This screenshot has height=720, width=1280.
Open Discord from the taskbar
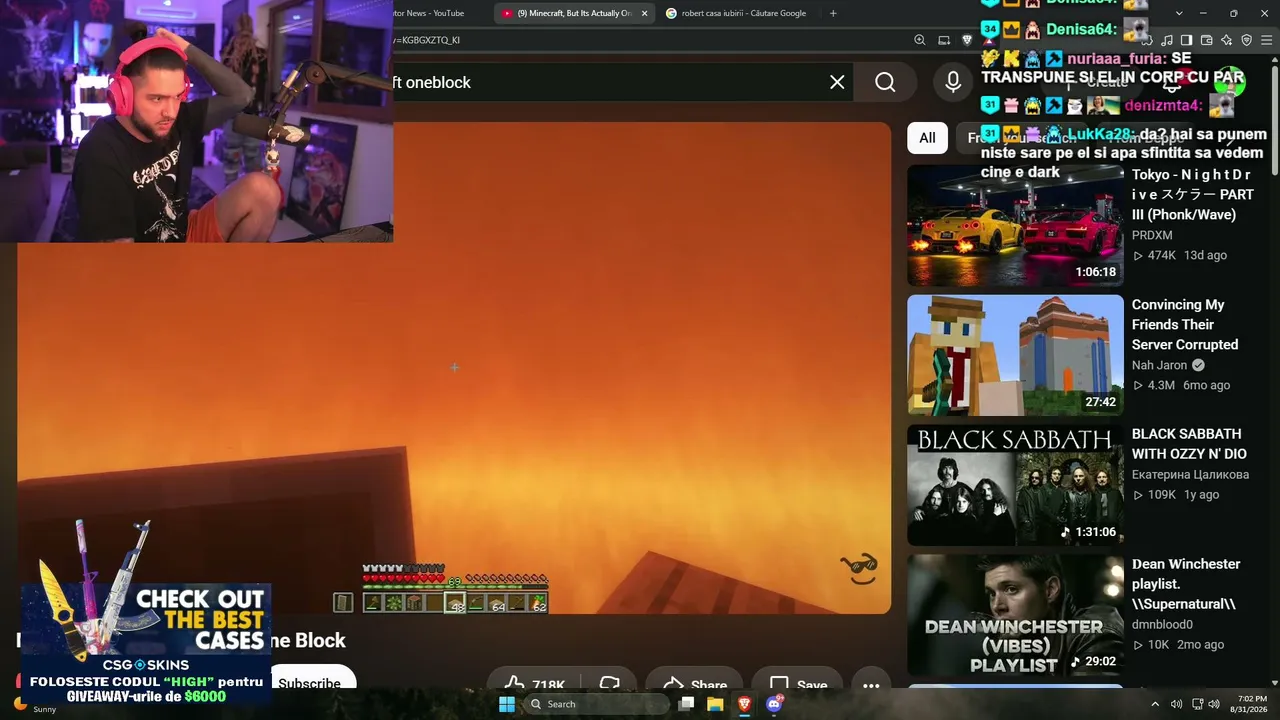(x=773, y=704)
